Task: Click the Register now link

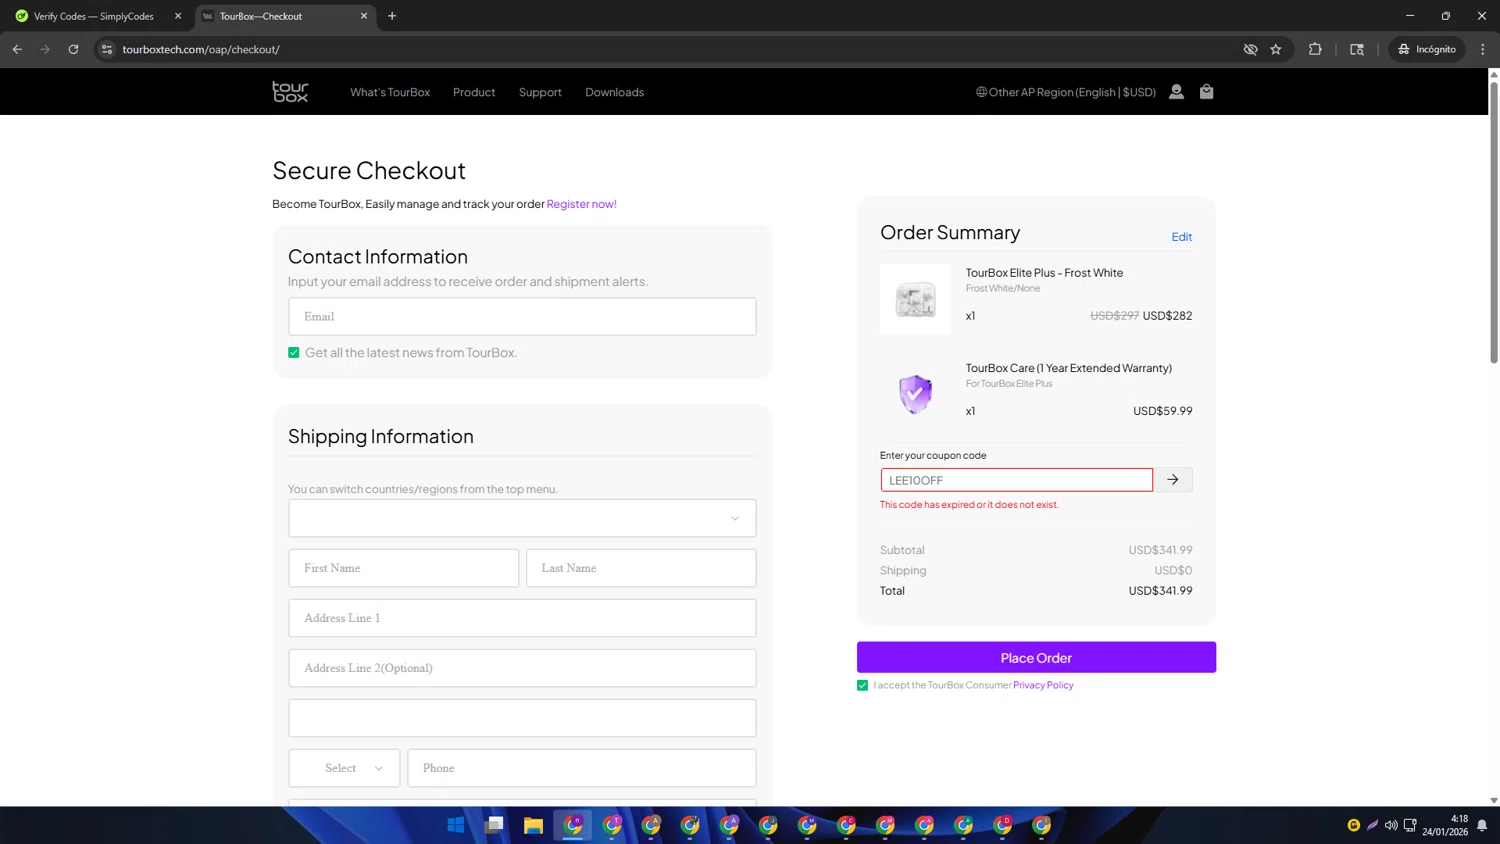Action: tap(582, 204)
